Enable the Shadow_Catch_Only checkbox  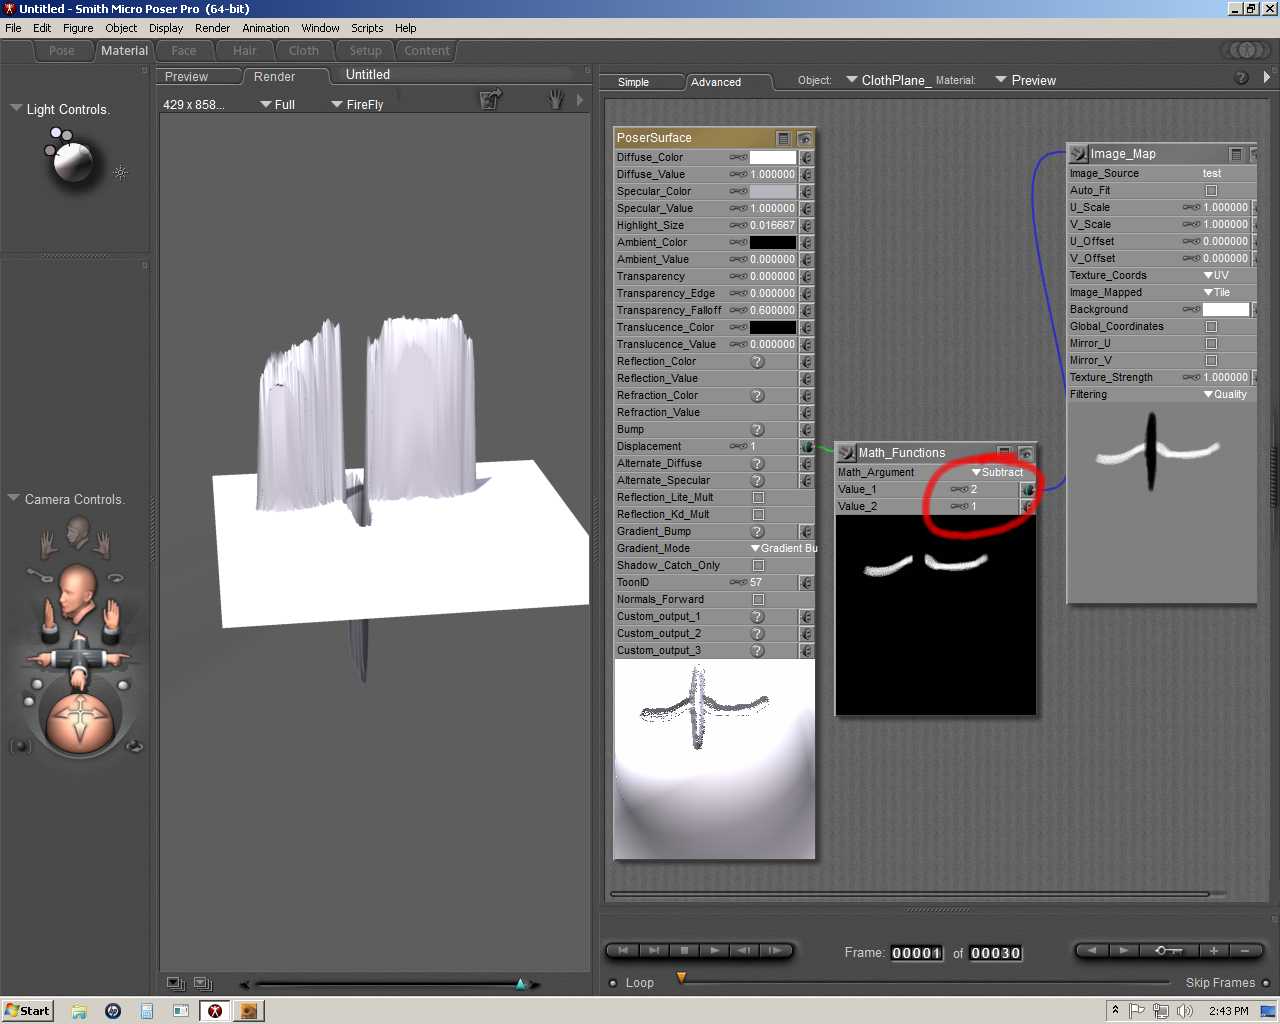click(x=758, y=565)
